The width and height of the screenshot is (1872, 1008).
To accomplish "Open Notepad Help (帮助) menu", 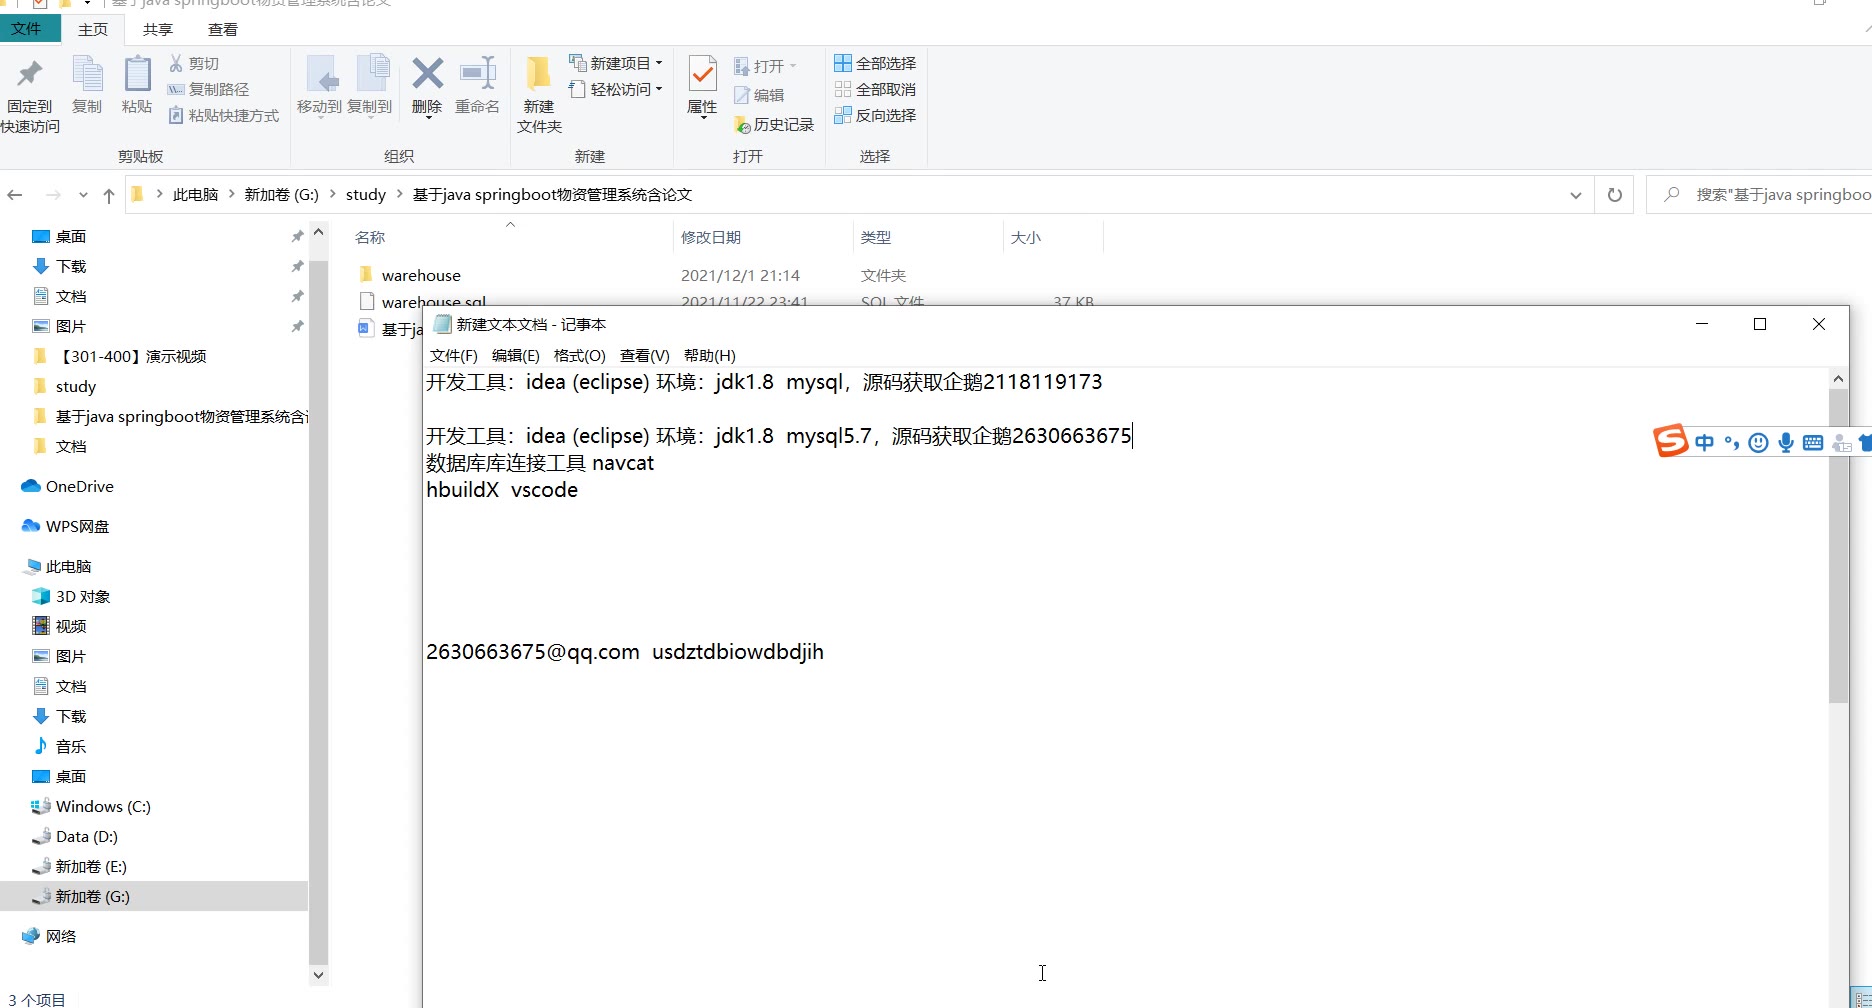I will click(710, 355).
